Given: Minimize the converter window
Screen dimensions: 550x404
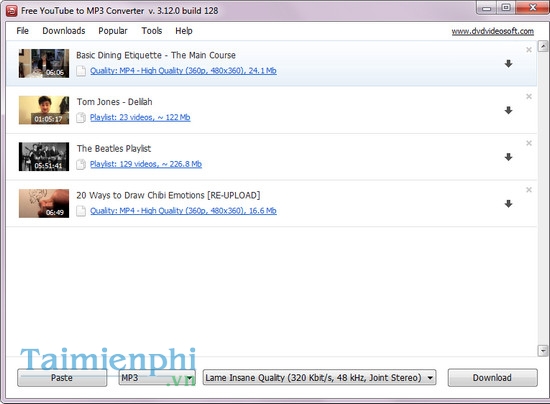Looking at the screenshot, I should 486,8.
